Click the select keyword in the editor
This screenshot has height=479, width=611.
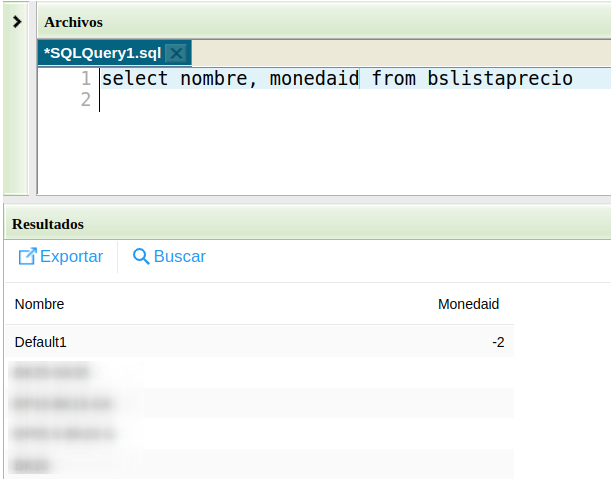(135, 78)
